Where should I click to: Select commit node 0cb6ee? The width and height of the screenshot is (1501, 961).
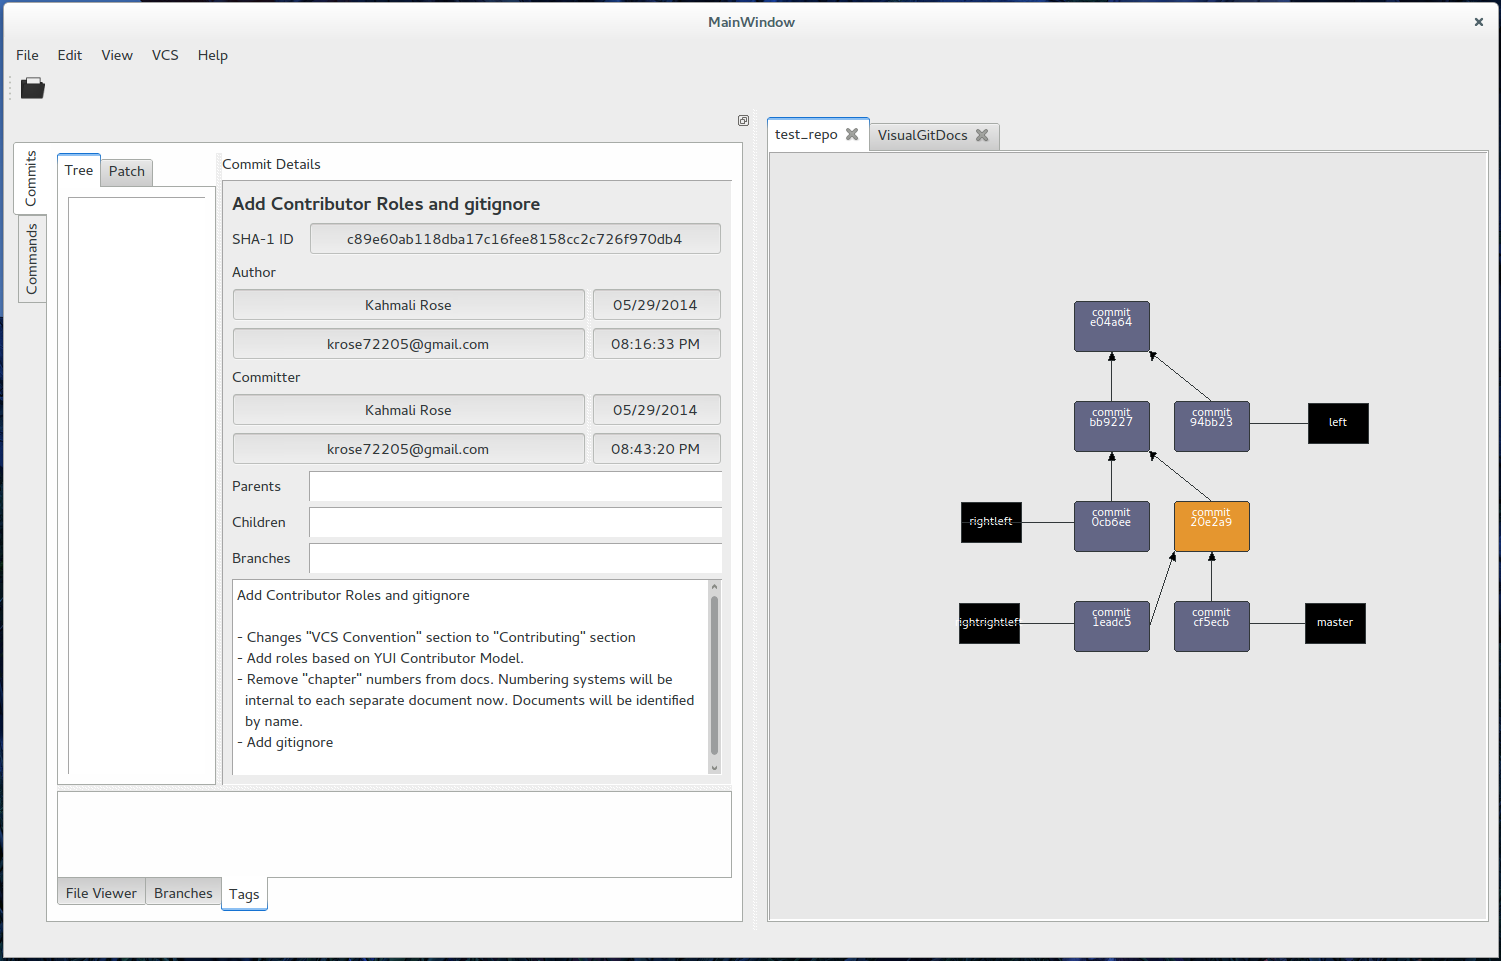(1112, 527)
